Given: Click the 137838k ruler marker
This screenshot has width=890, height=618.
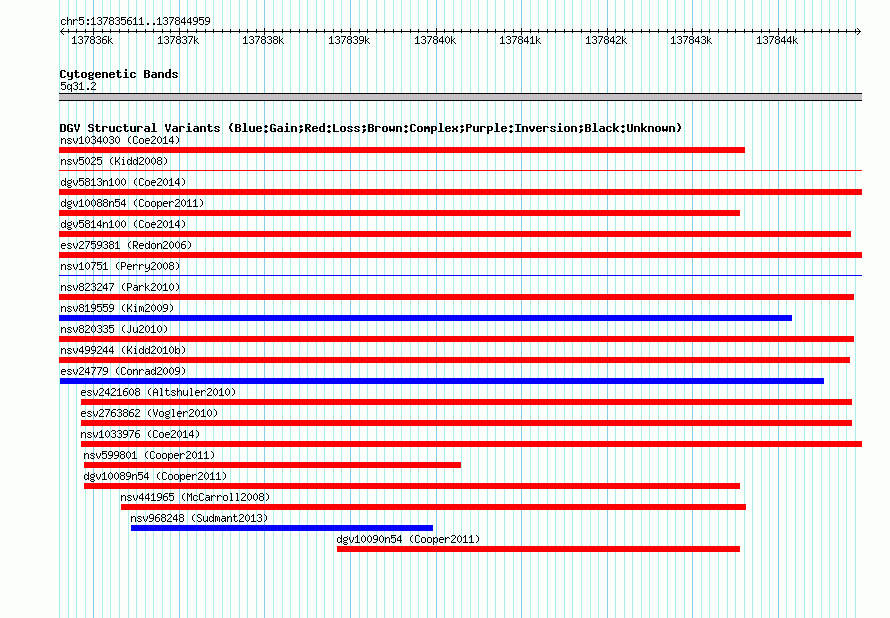Looking at the screenshot, I should point(263,40).
